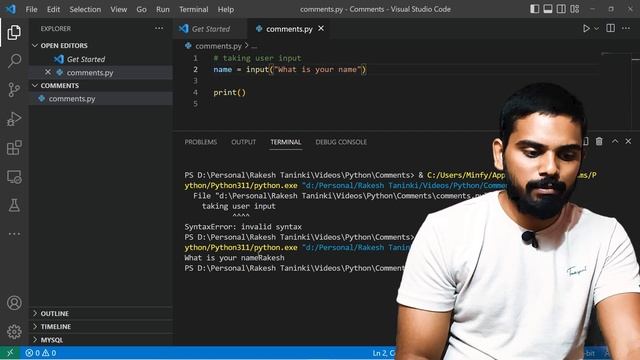Switch to the Debug Console tab
640x360 pixels.
coord(341,142)
